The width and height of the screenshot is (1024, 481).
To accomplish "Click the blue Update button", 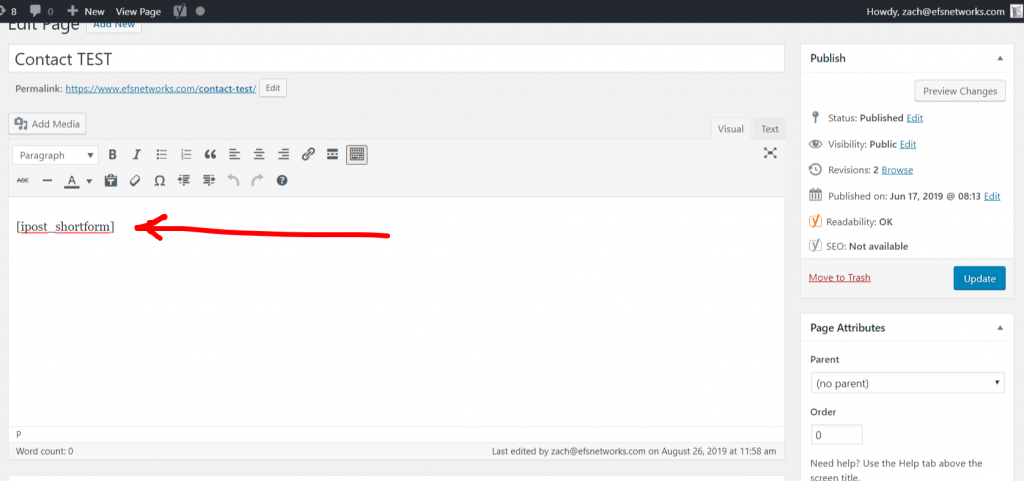I will pyautogui.click(x=980, y=278).
